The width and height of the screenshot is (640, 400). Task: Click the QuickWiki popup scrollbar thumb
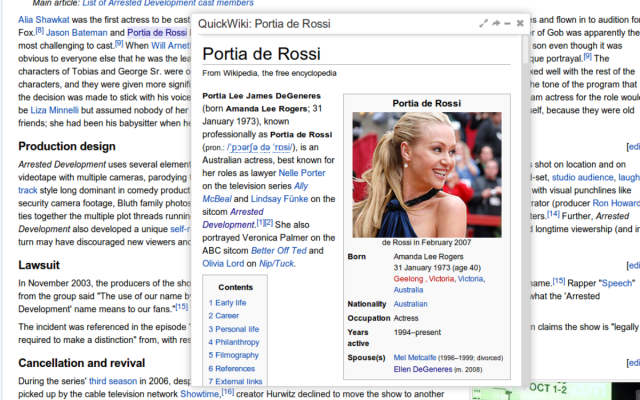[525, 49]
